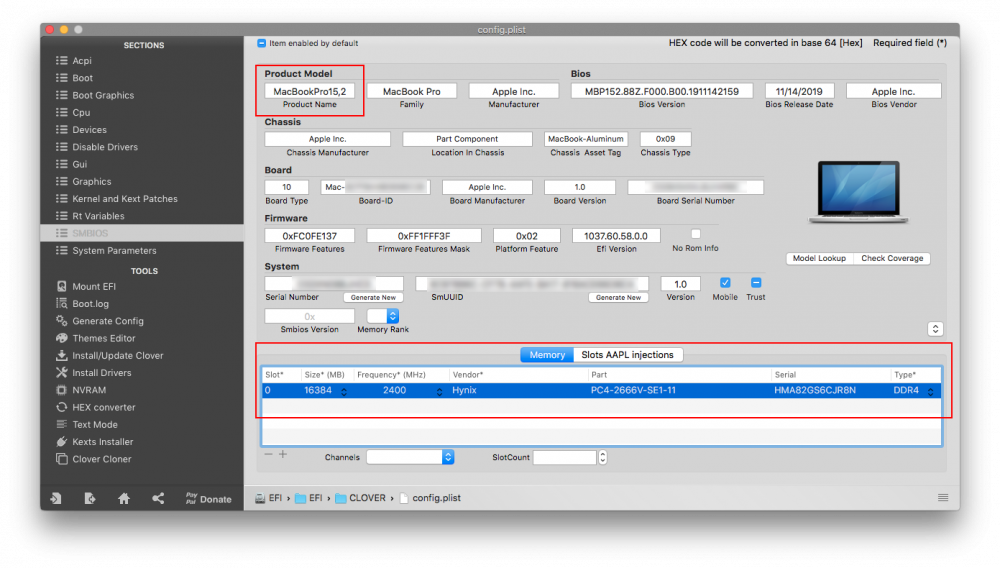Click the MacBook Pro model thumbnail
Image resolution: width=1000 pixels, height=568 pixels.
pyautogui.click(x=858, y=192)
